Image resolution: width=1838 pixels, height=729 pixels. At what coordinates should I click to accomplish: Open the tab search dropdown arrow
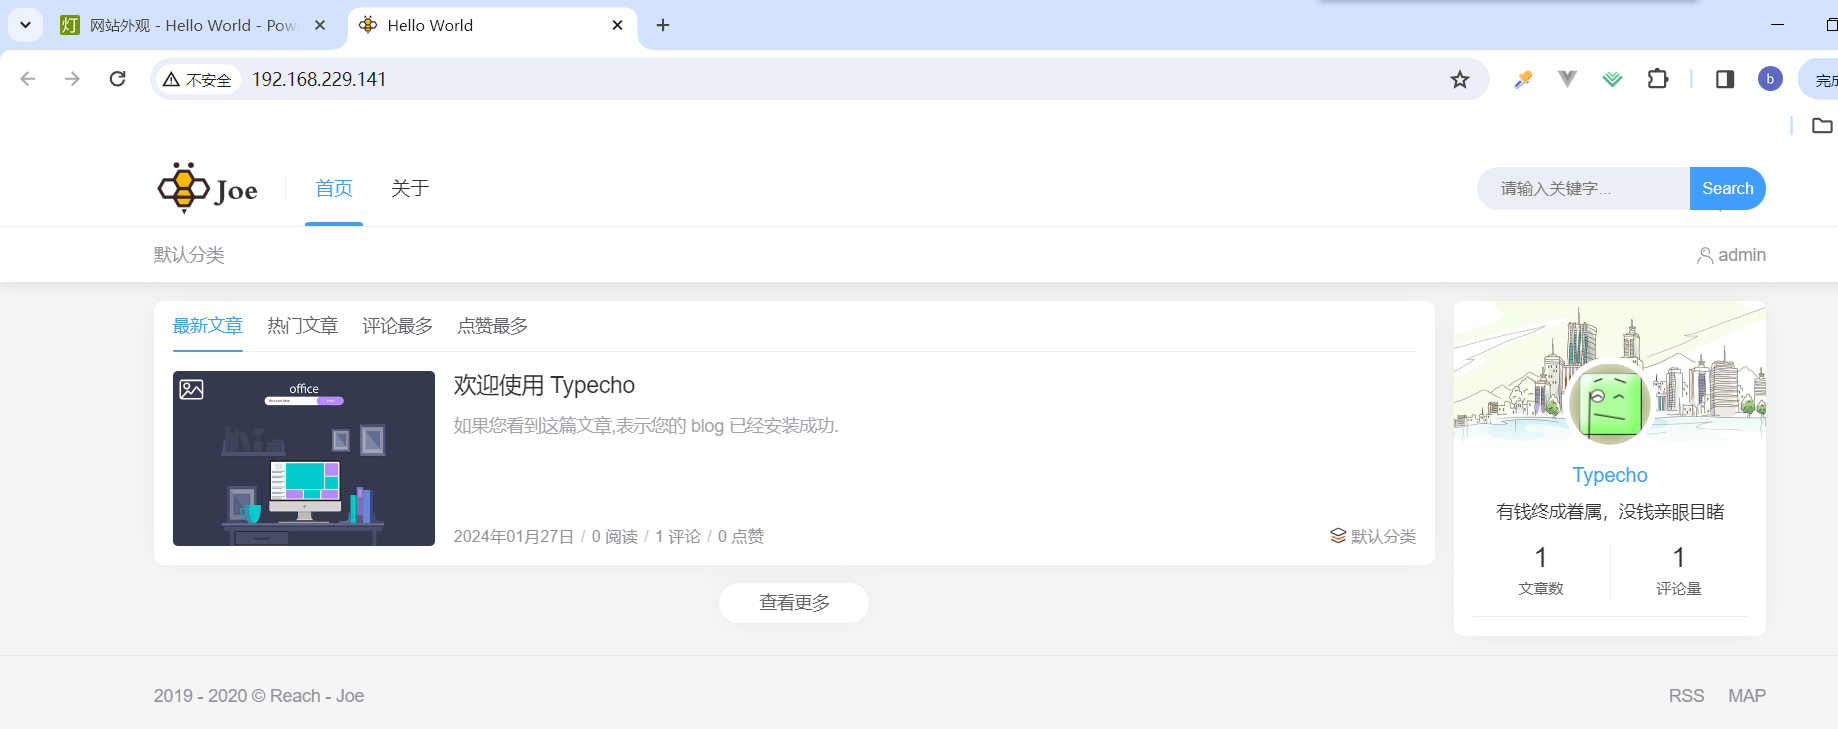[x=25, y=25]
